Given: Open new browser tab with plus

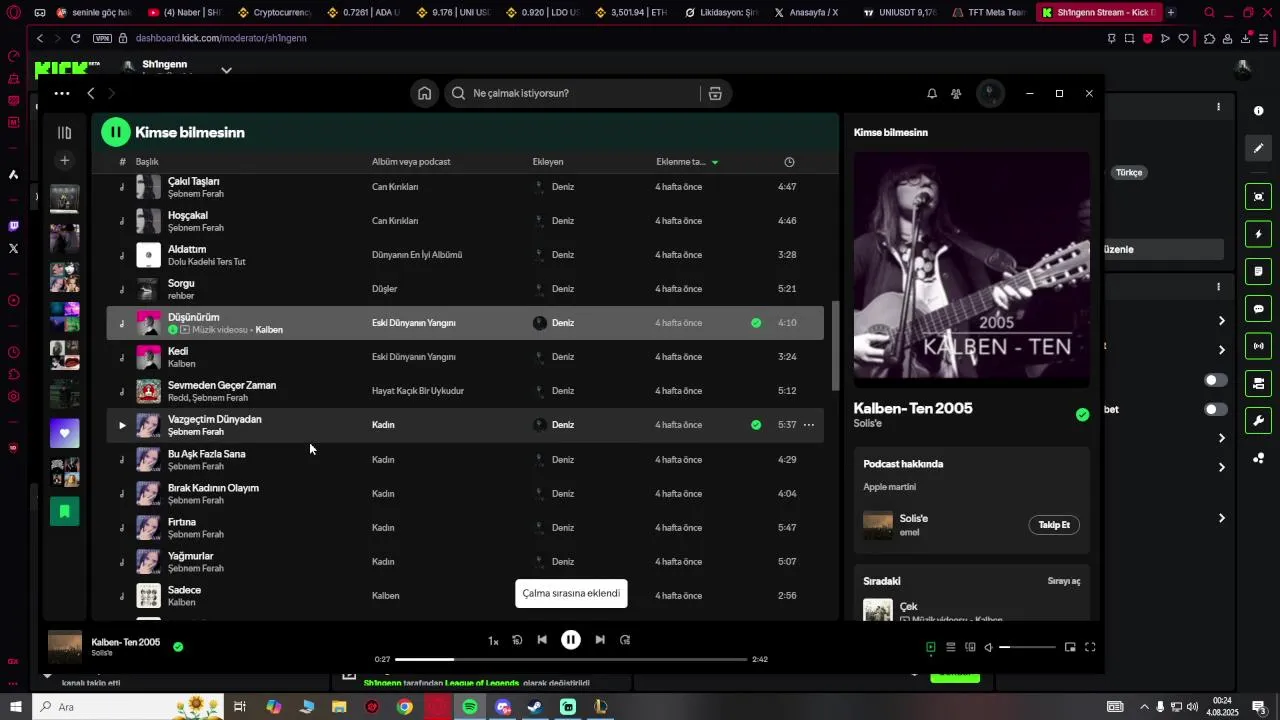Looking at the screenshot, I should tap(1171, 12).
